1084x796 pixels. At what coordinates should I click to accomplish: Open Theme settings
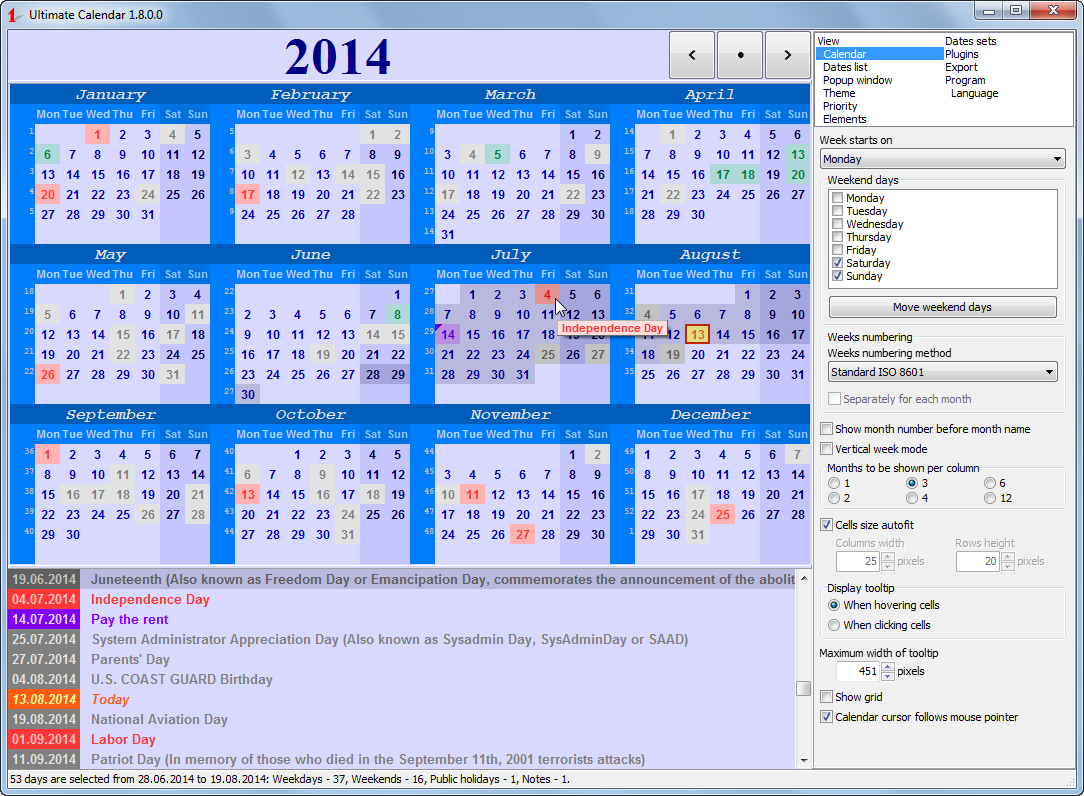839,93
